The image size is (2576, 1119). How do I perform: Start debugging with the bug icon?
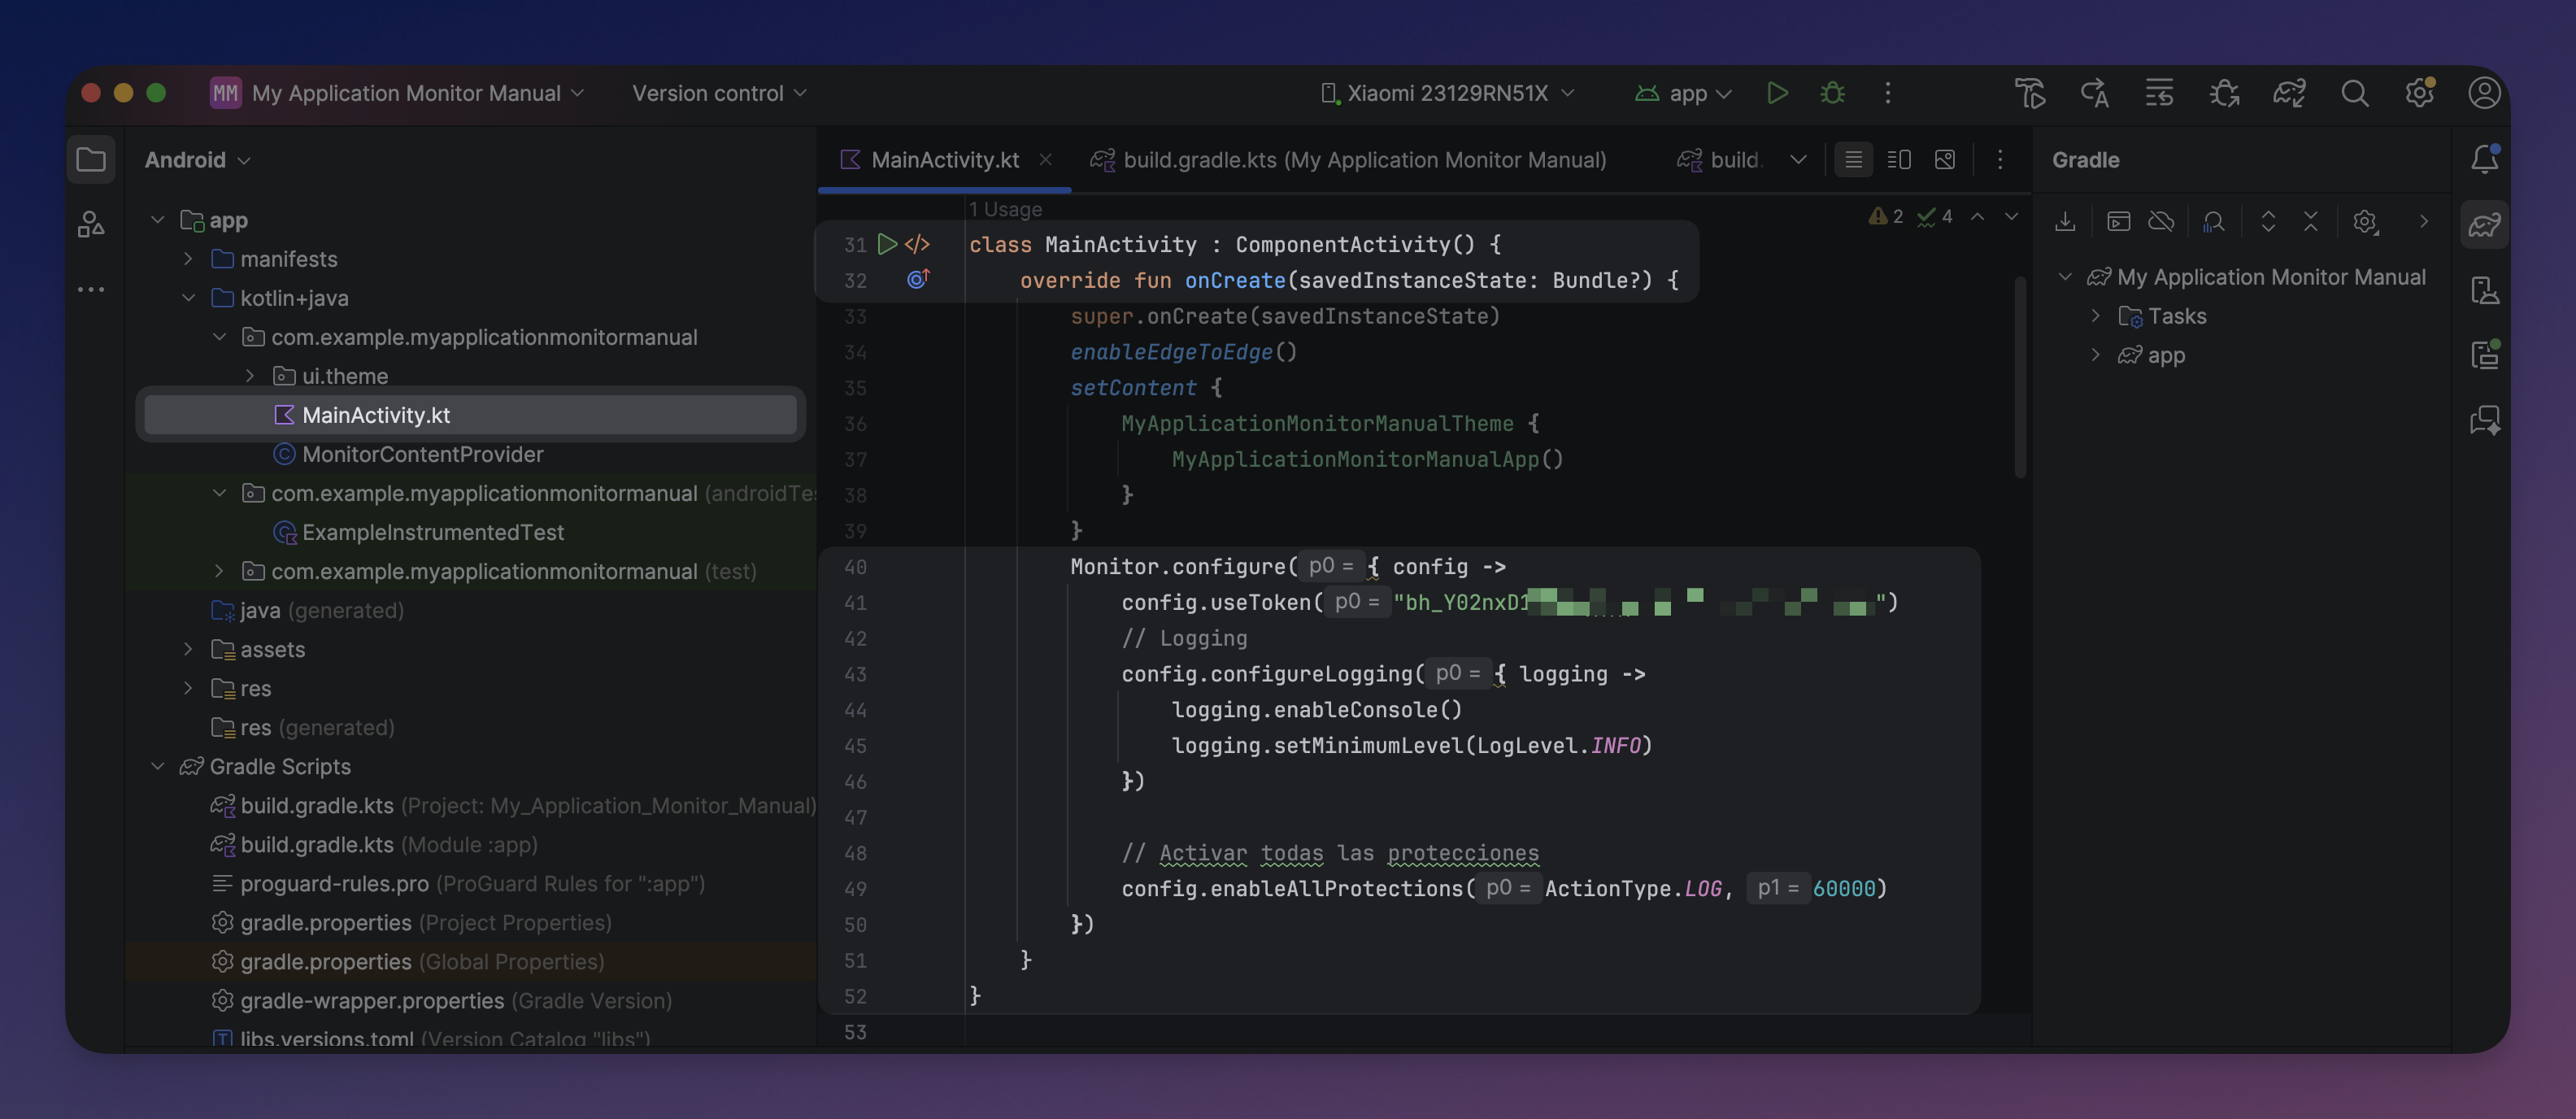tap(1832, 92)
